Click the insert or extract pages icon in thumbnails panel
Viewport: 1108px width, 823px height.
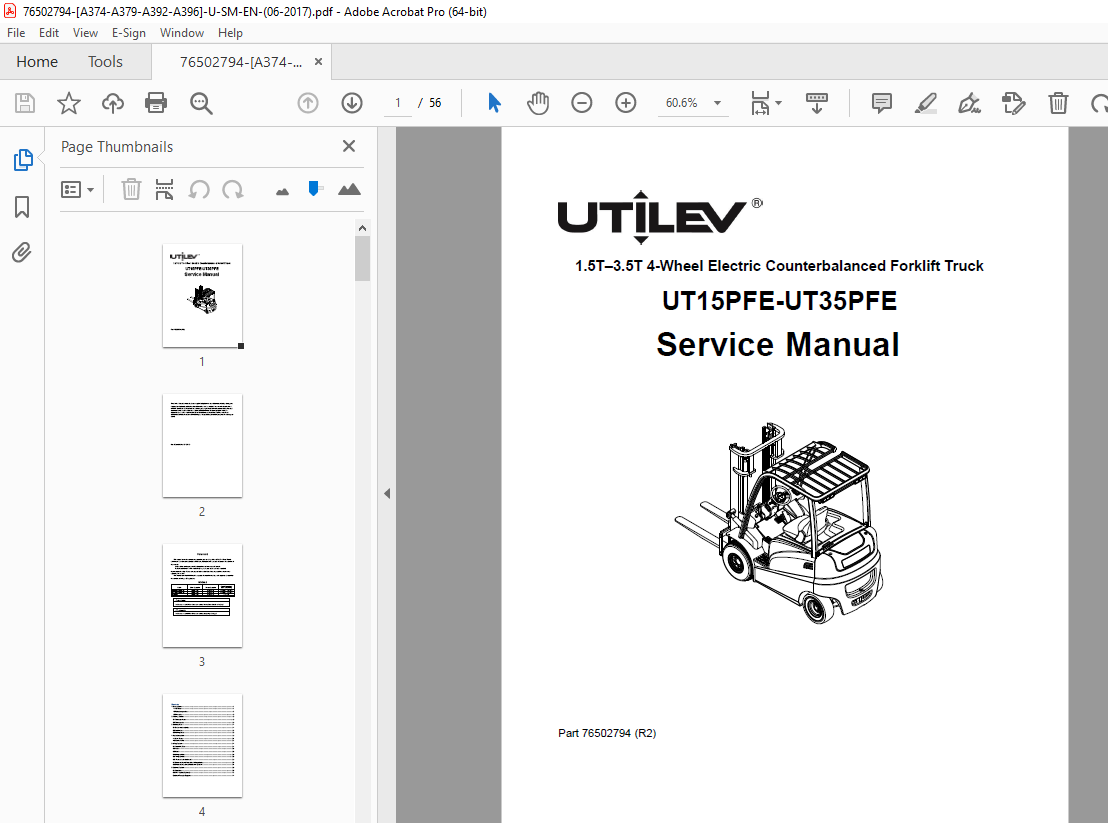pyautogui.click(x=164, y=189)
